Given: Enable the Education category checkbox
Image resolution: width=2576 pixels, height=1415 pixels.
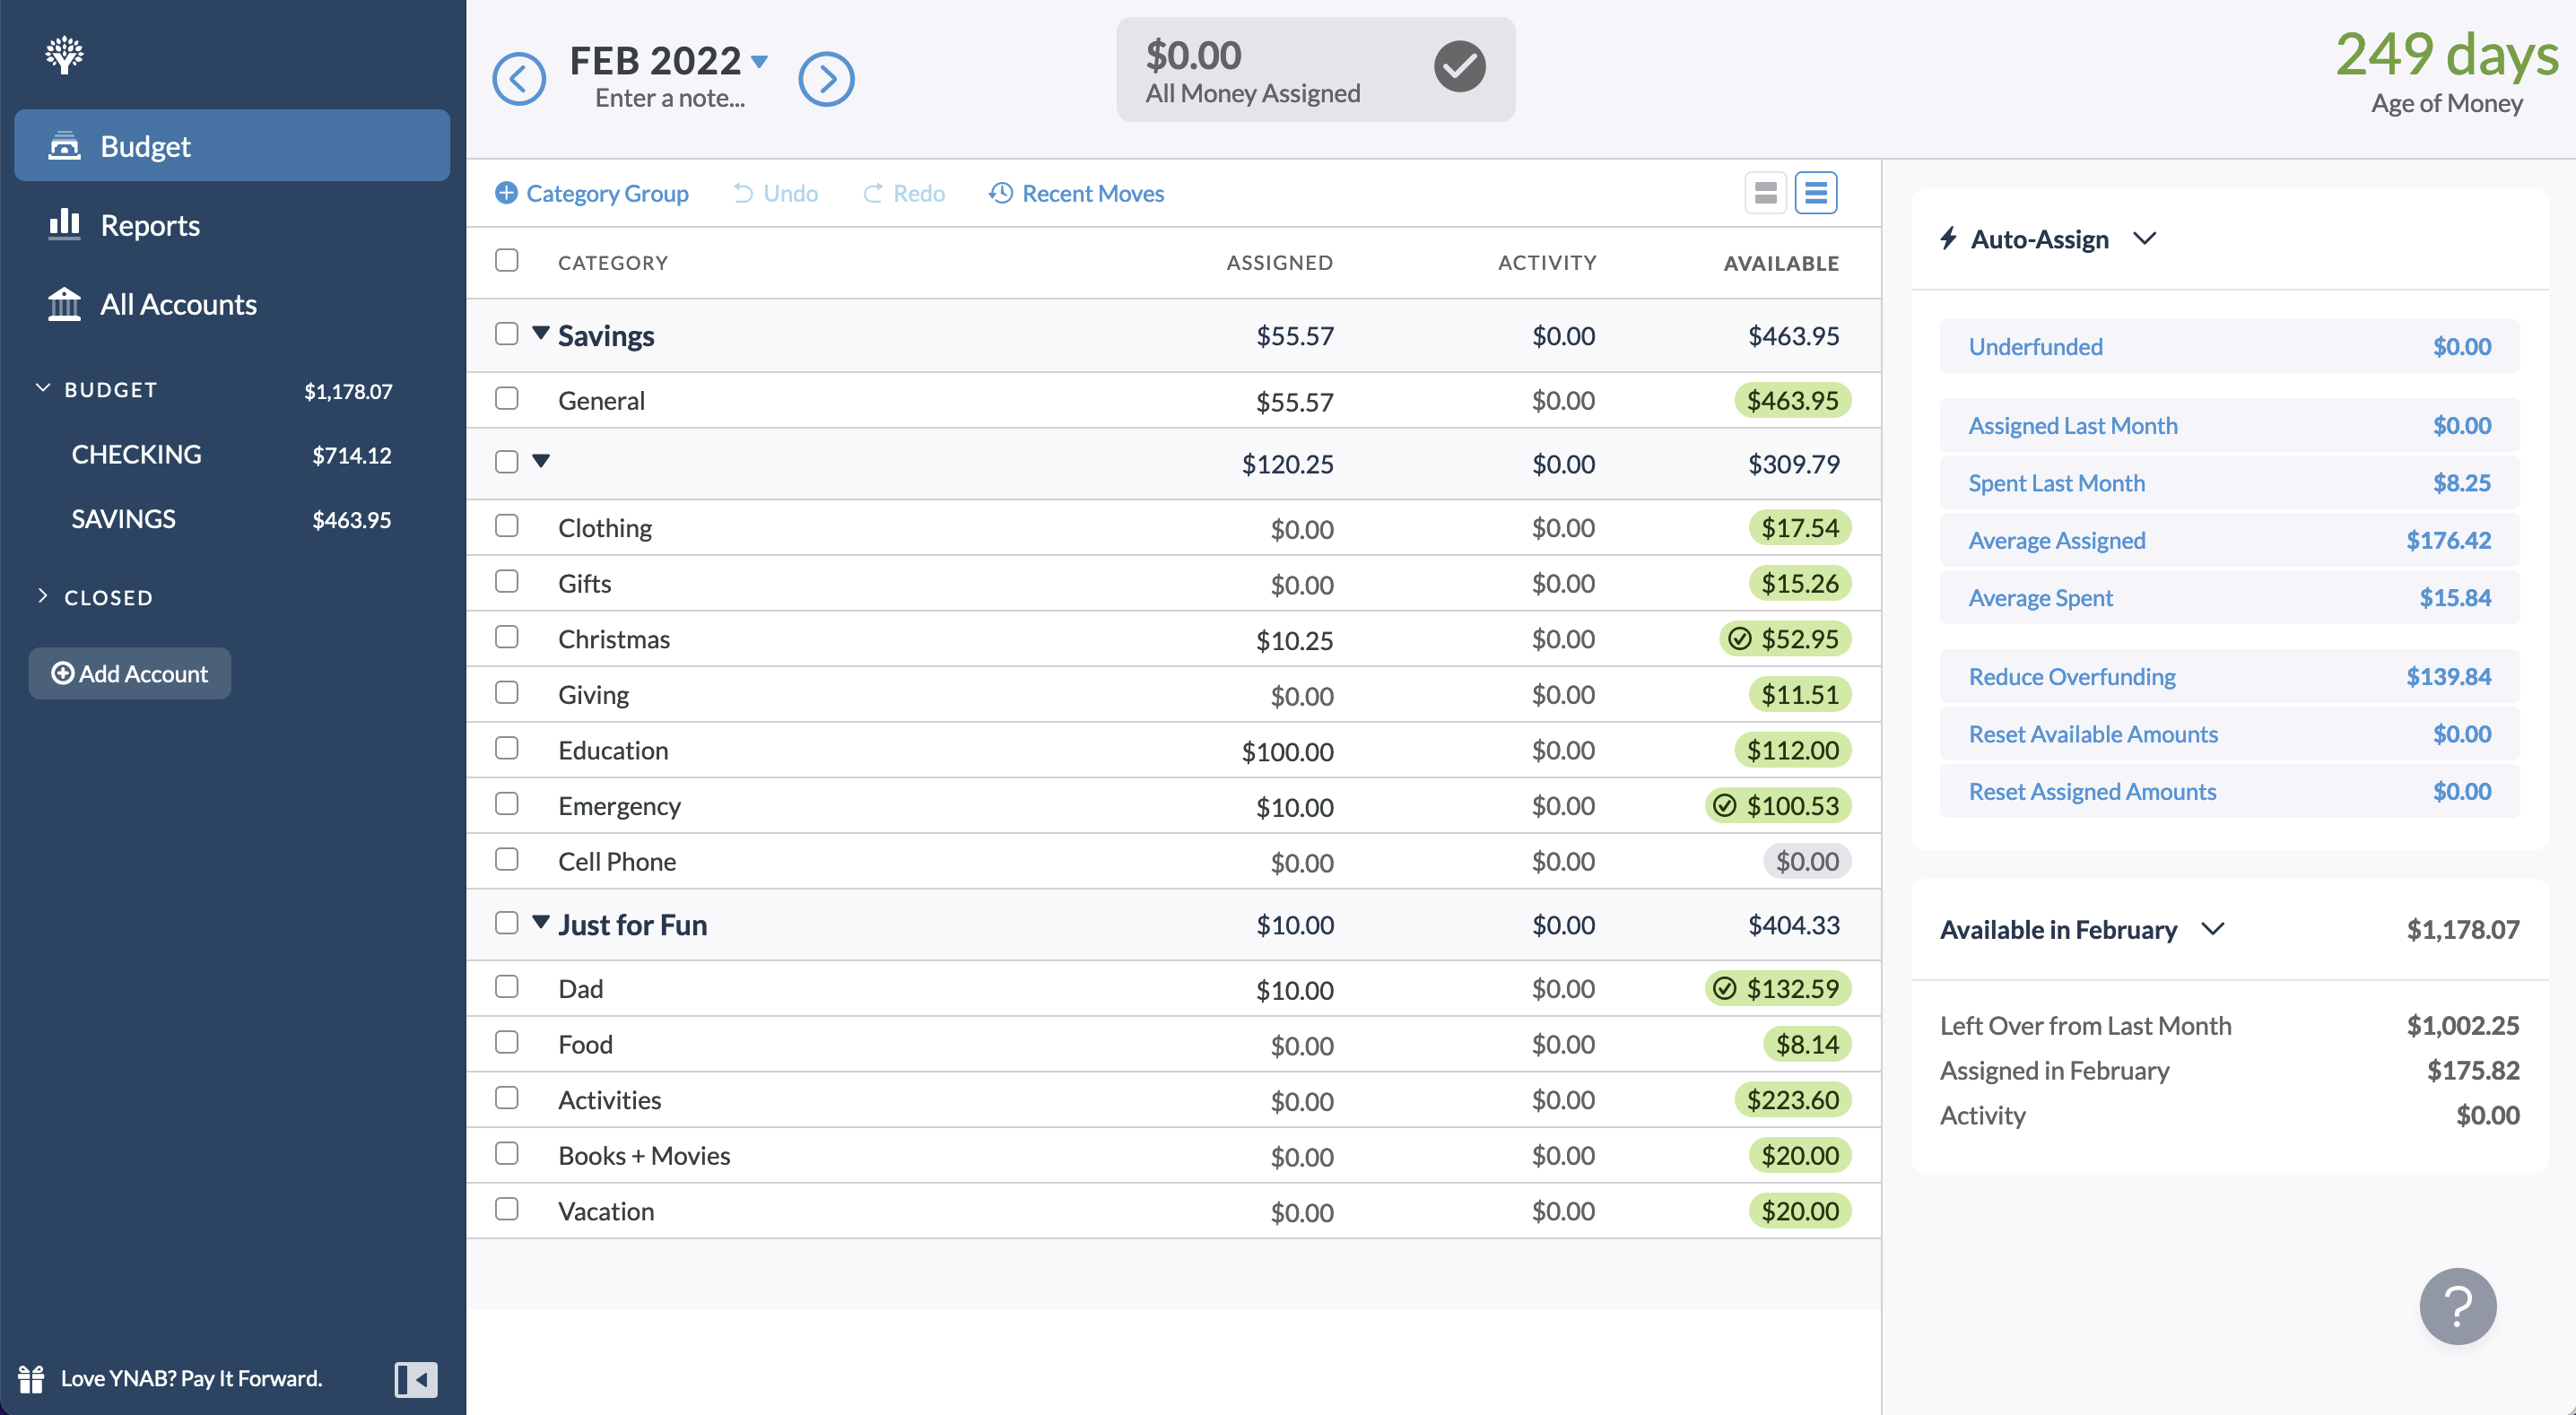Looking at the screenshot, I should [x=506, y=748].
